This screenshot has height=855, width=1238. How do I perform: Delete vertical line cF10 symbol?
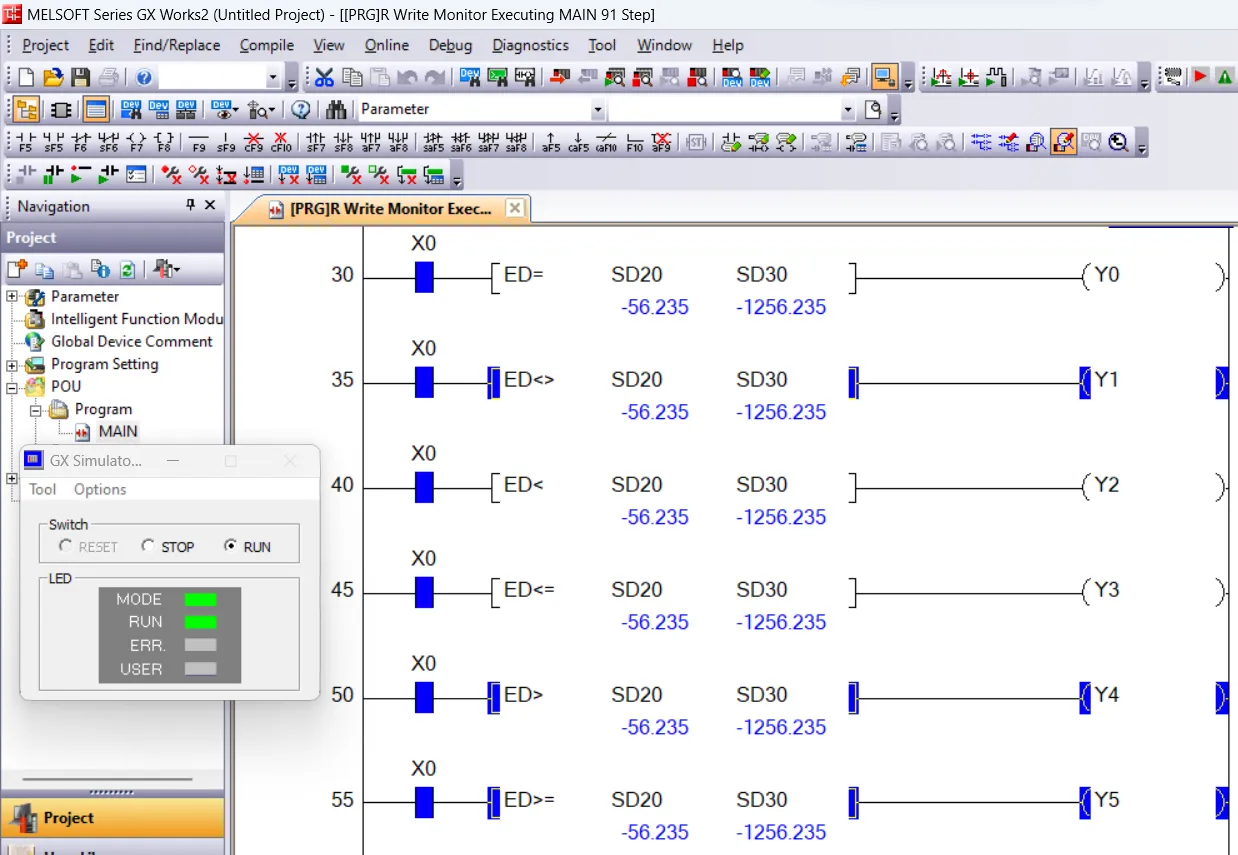(x=281, y=142)
